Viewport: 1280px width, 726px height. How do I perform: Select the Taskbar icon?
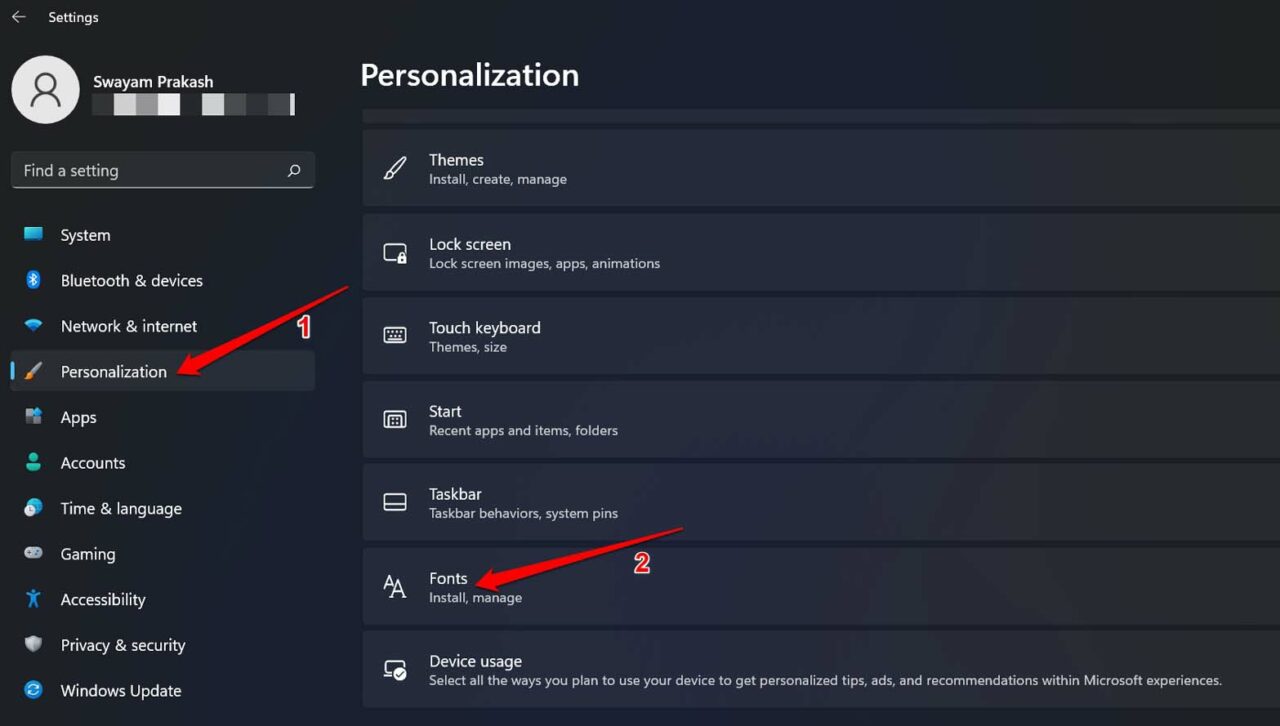point(394,502)
